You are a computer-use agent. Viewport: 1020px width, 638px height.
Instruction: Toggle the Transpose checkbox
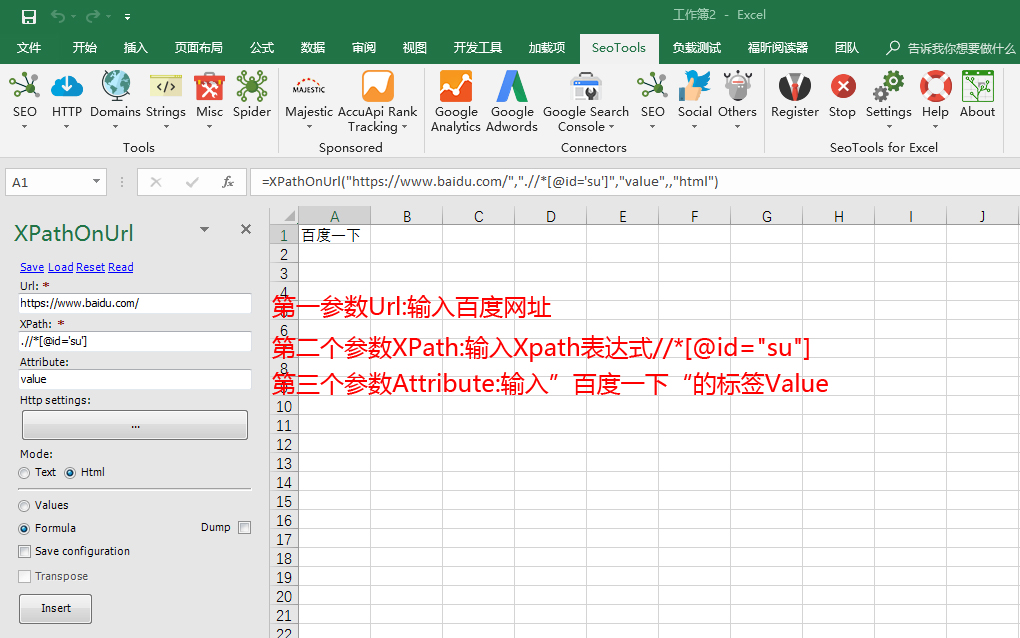point(24,576)
